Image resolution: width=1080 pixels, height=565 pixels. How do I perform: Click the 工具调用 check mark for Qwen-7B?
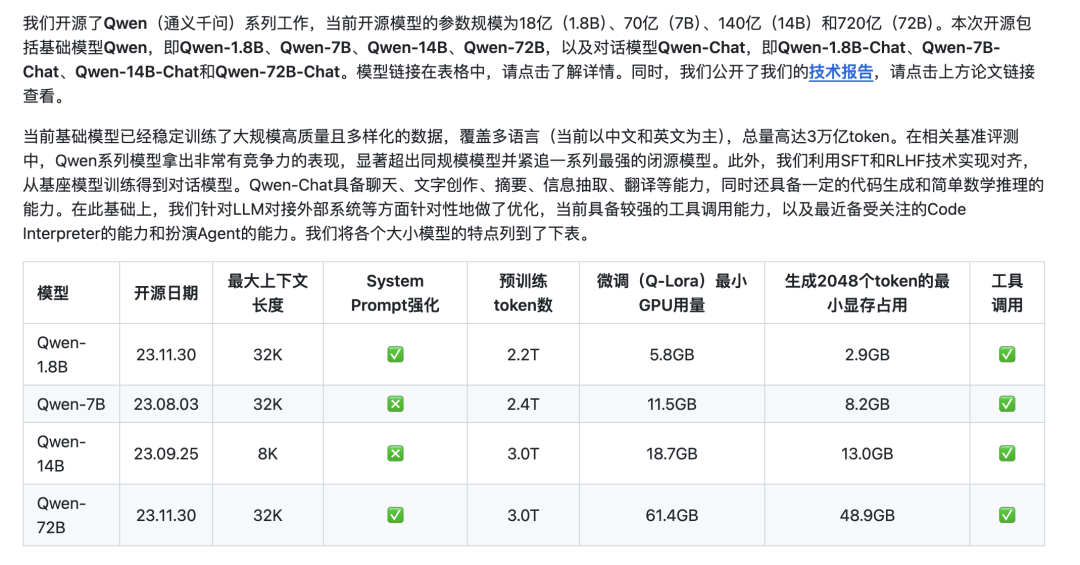1007,404
